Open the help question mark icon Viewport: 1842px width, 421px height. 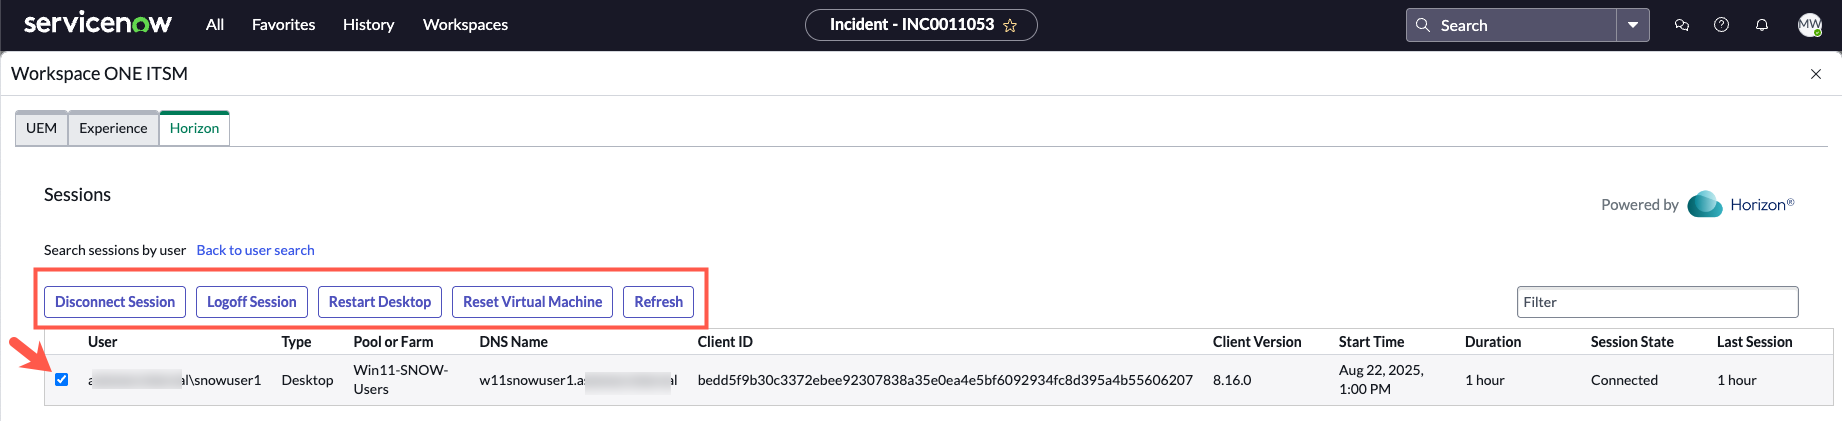[1721, 25]
